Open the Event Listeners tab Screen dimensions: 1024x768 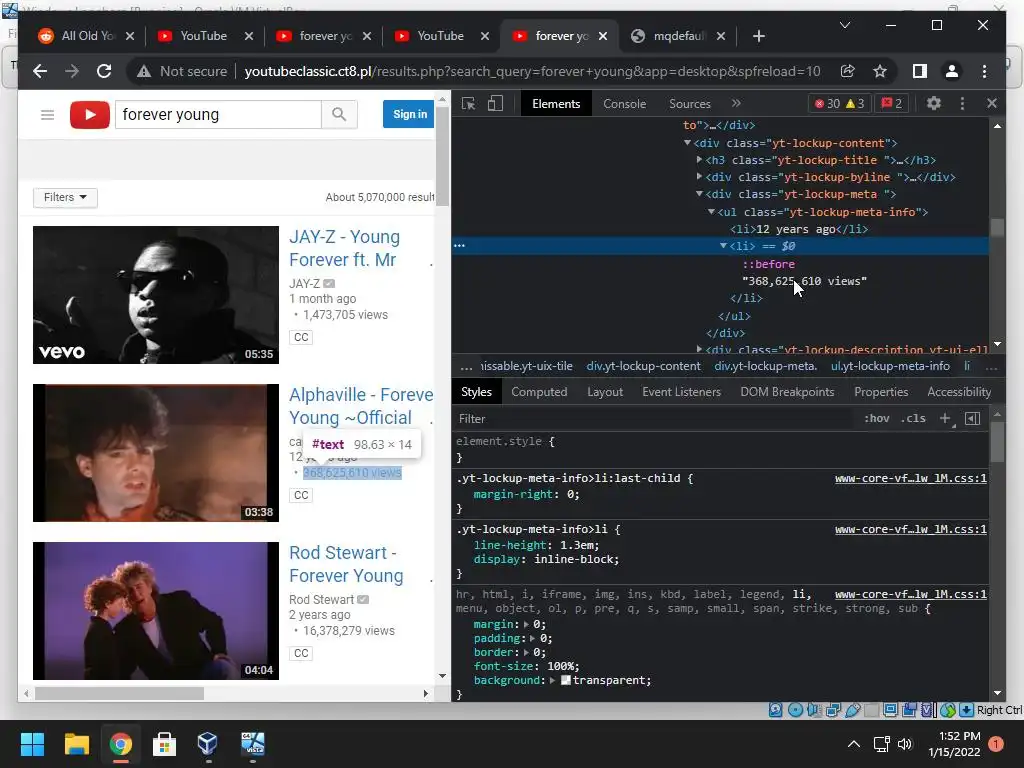681,392
